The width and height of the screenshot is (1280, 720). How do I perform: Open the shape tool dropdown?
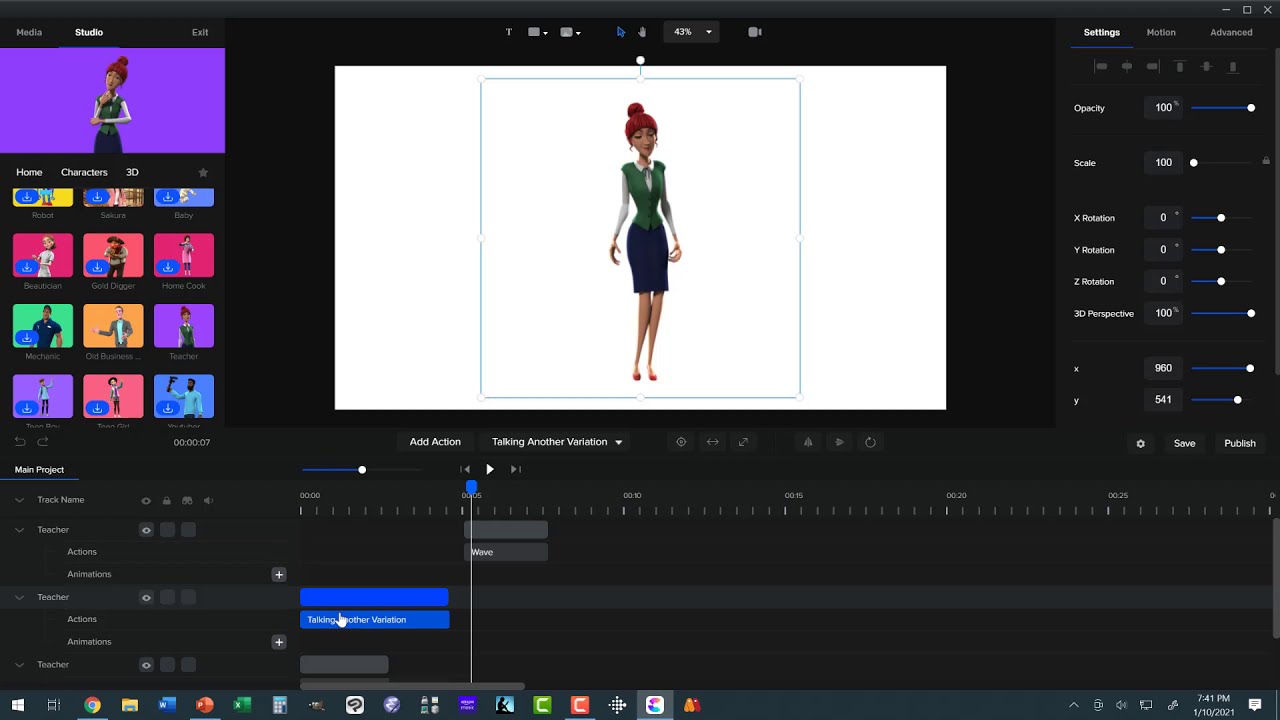click(538, 32)
